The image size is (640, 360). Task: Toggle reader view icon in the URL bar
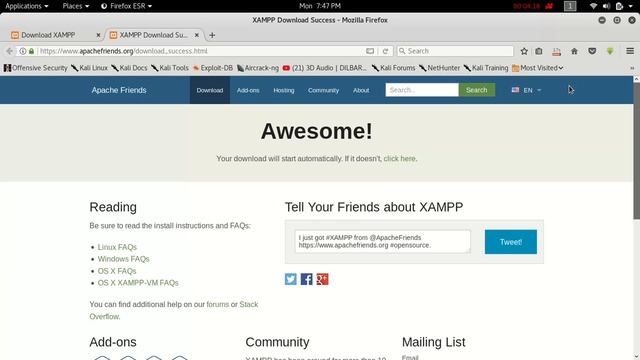click(x=370, y=51)
